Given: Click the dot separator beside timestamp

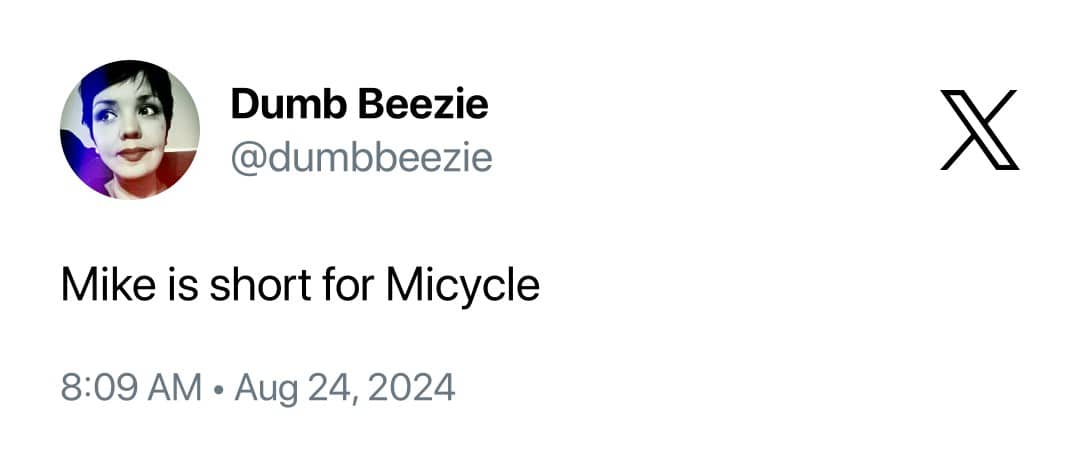Looking at the screenshot, I should click(218, 388).
